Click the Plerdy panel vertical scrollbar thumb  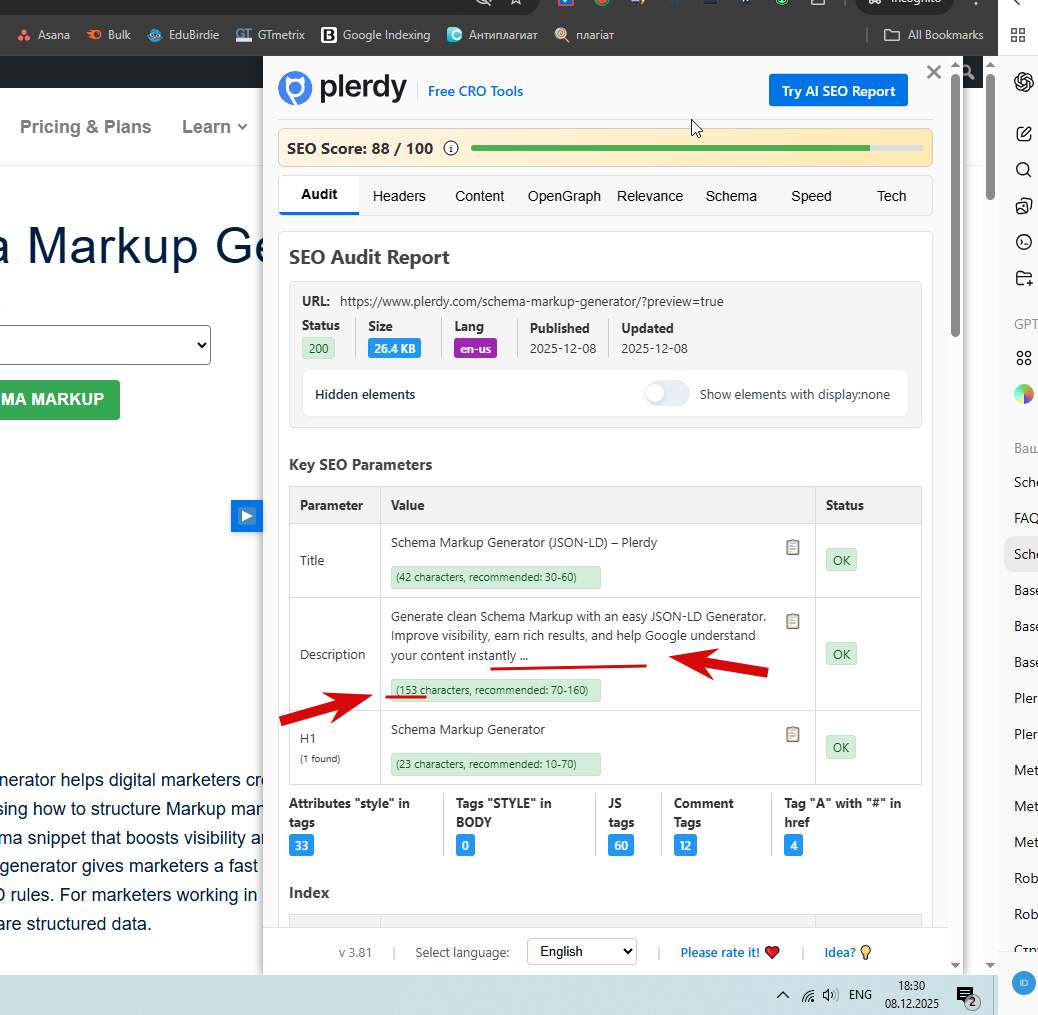tap(955, 205)
